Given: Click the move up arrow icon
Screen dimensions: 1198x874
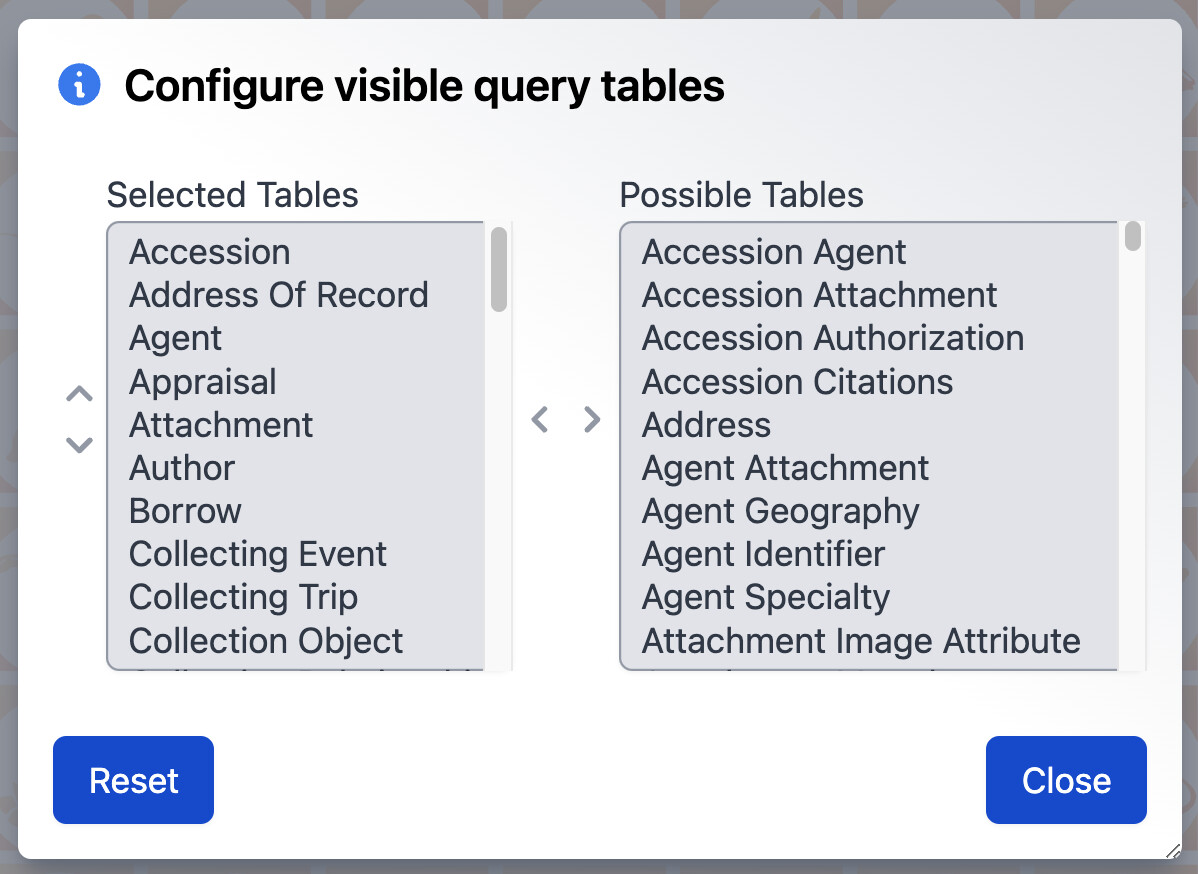Looking at the screenshot, I should coord(80,394).
